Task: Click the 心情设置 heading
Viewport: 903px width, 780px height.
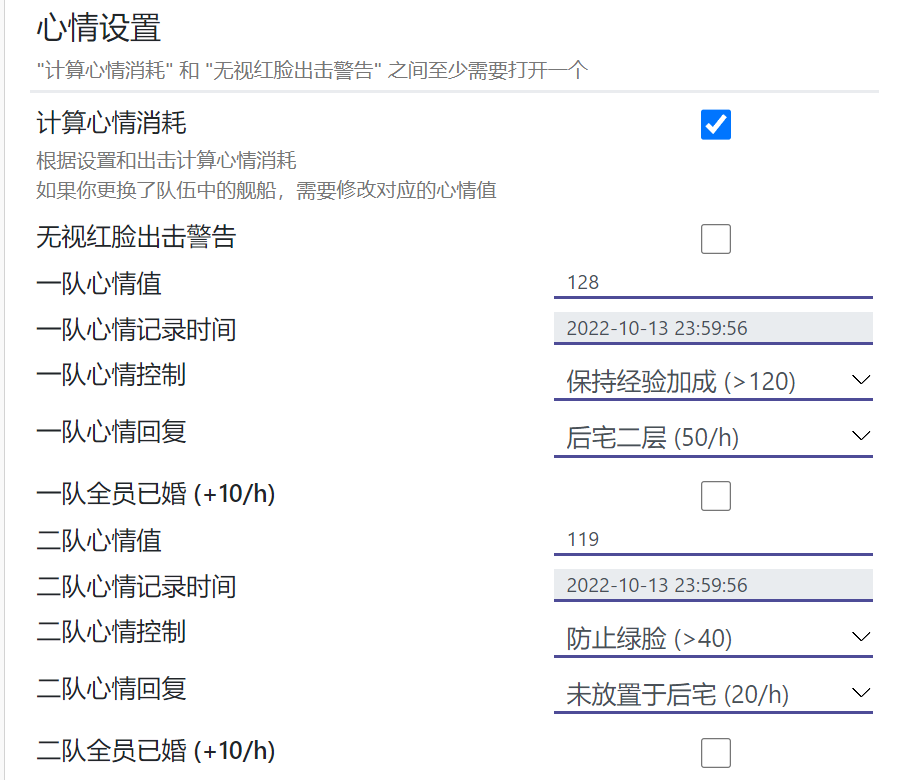Action: tap(98, 28)
